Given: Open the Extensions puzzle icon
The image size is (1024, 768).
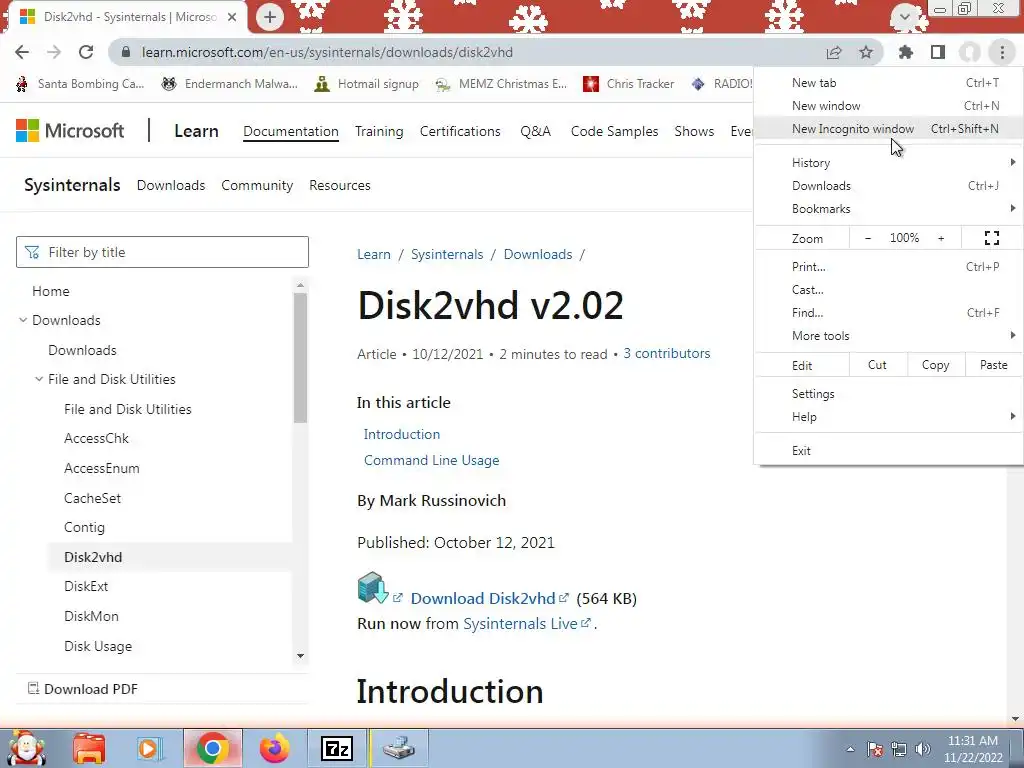Looking at the screenshot, I should [905, 52].
